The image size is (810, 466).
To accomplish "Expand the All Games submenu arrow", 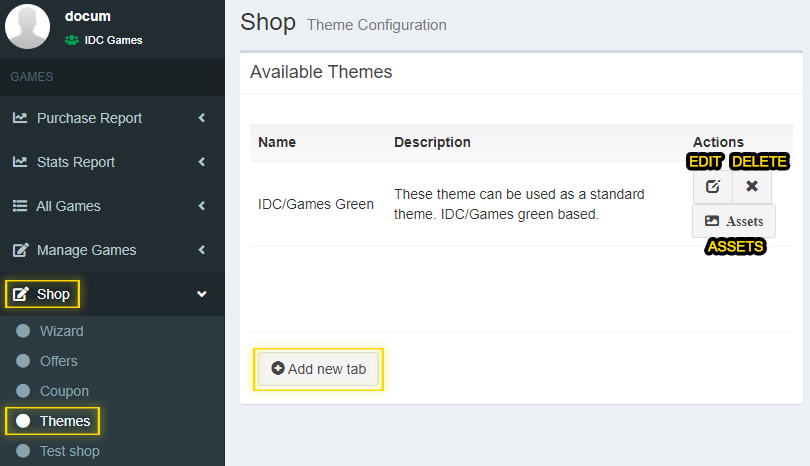I will 201,206.
